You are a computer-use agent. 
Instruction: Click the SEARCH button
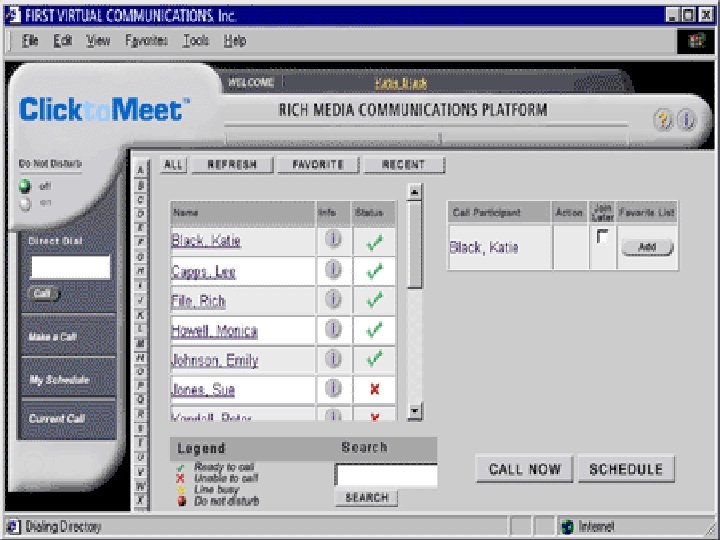pos(366,498)
